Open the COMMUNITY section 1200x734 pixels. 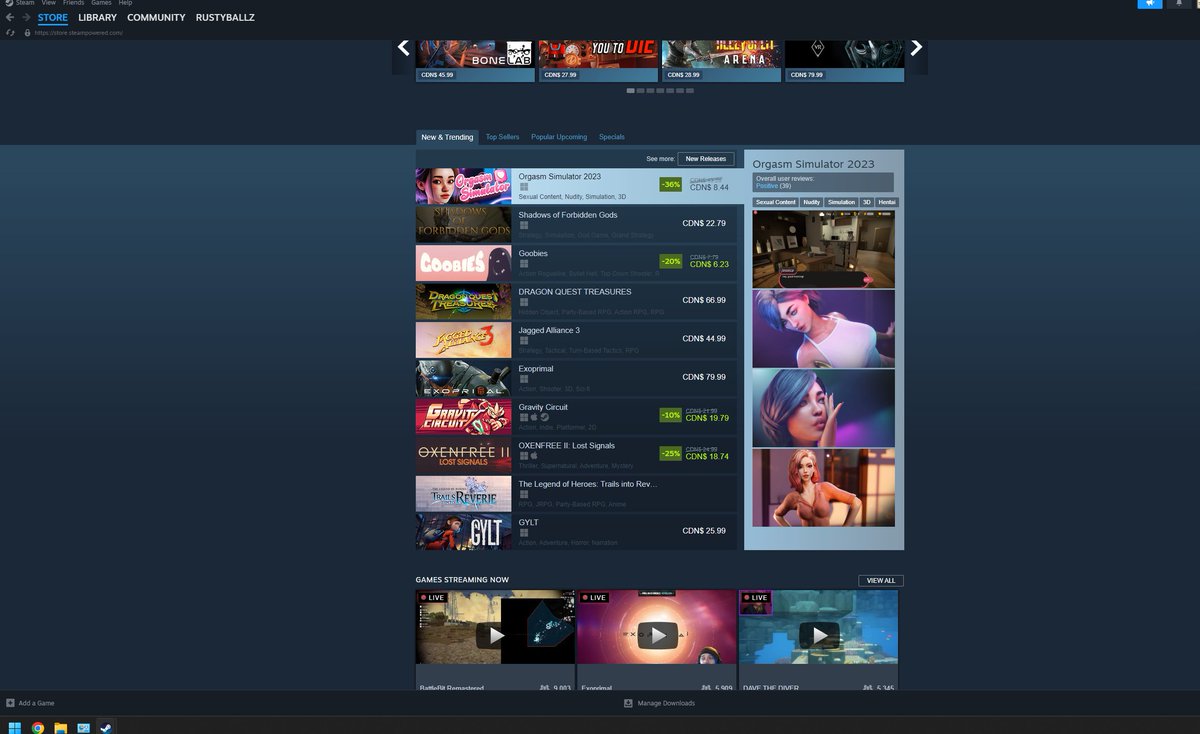[156, 18]
